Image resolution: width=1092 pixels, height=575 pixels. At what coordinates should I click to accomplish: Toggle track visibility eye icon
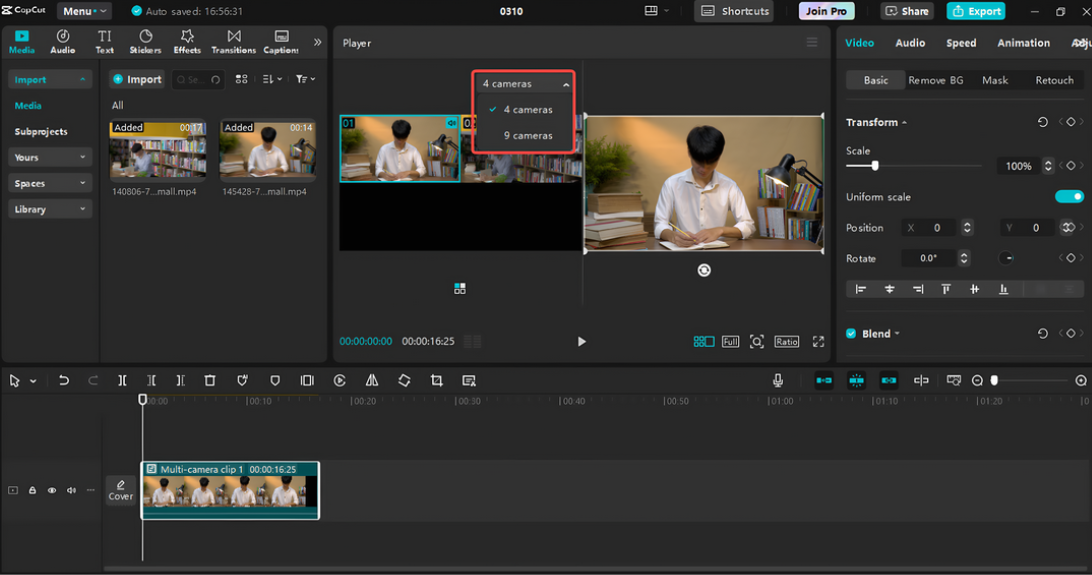coord(52,491)
